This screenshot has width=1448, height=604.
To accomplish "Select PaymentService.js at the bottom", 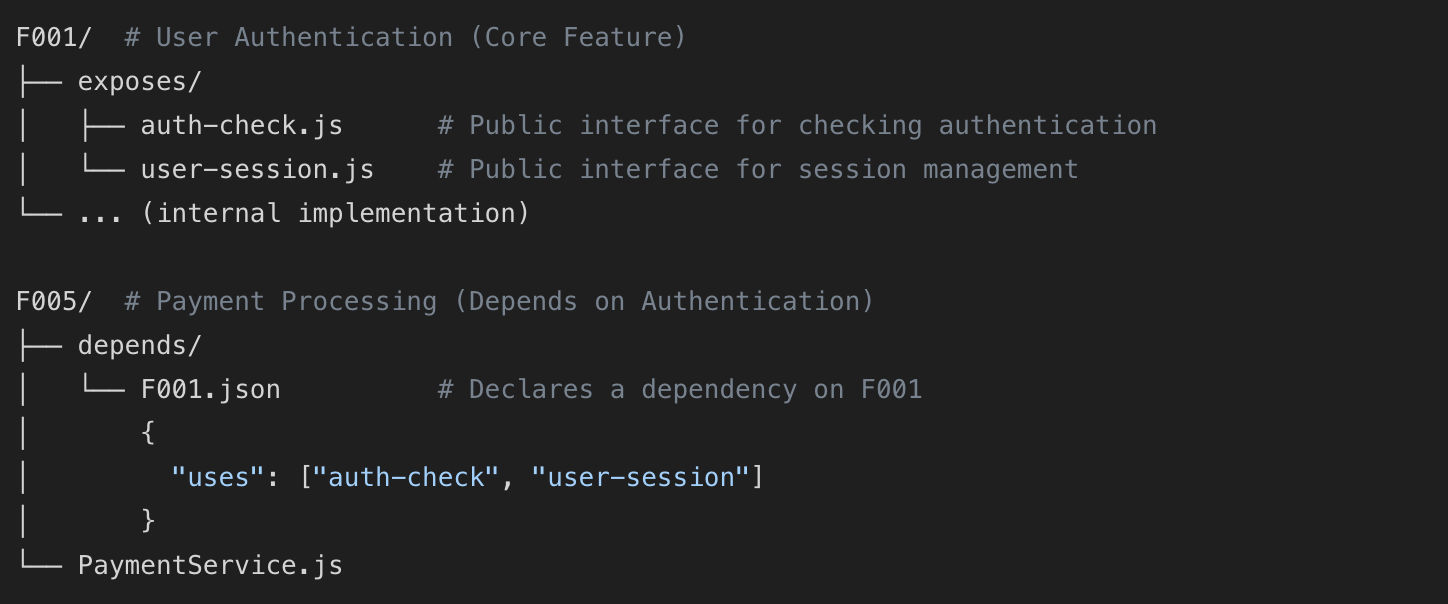I will [x=210, y=565].
